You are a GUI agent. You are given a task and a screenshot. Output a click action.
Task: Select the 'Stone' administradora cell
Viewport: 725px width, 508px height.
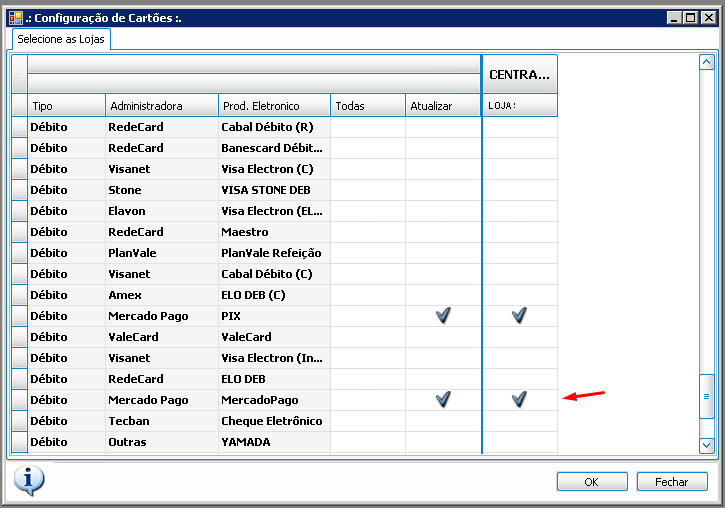tap(161, 190)
